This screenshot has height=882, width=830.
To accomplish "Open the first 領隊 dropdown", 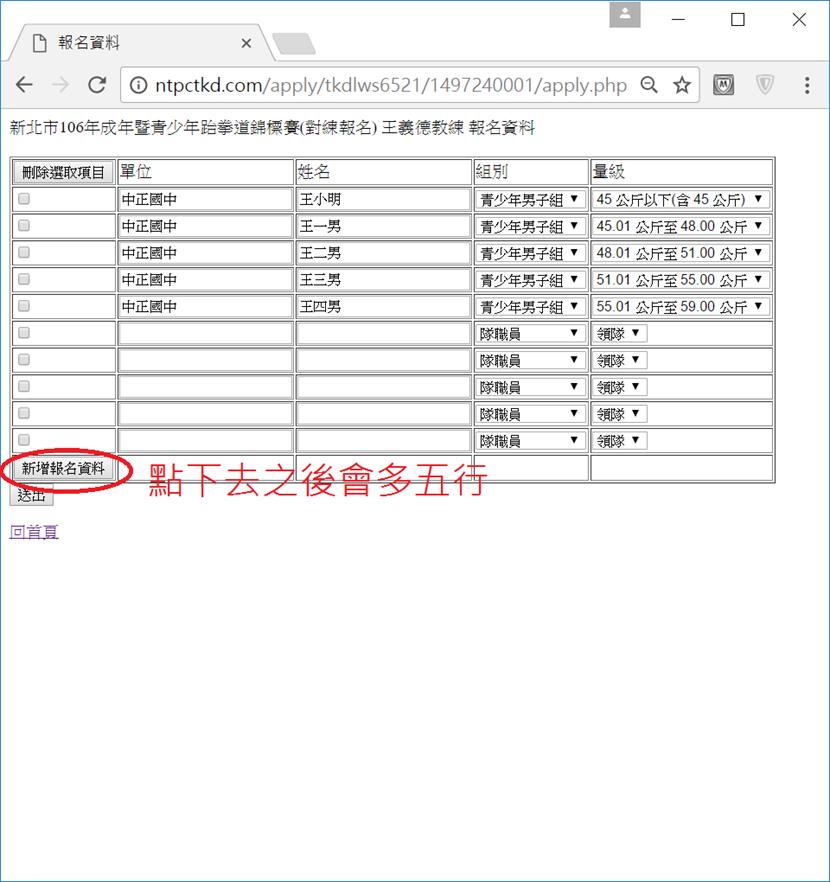I will (x=619, y=333).
